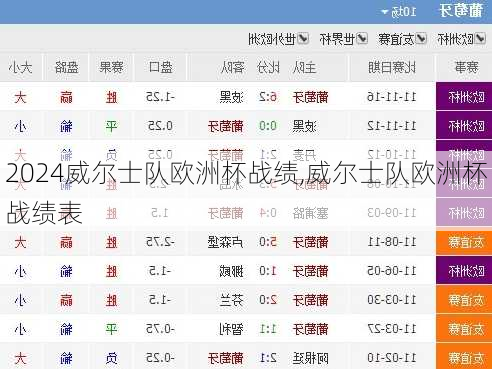Open the 10场 match count dropdown
This screenshot has height=369, width=492.
point(399,12)
